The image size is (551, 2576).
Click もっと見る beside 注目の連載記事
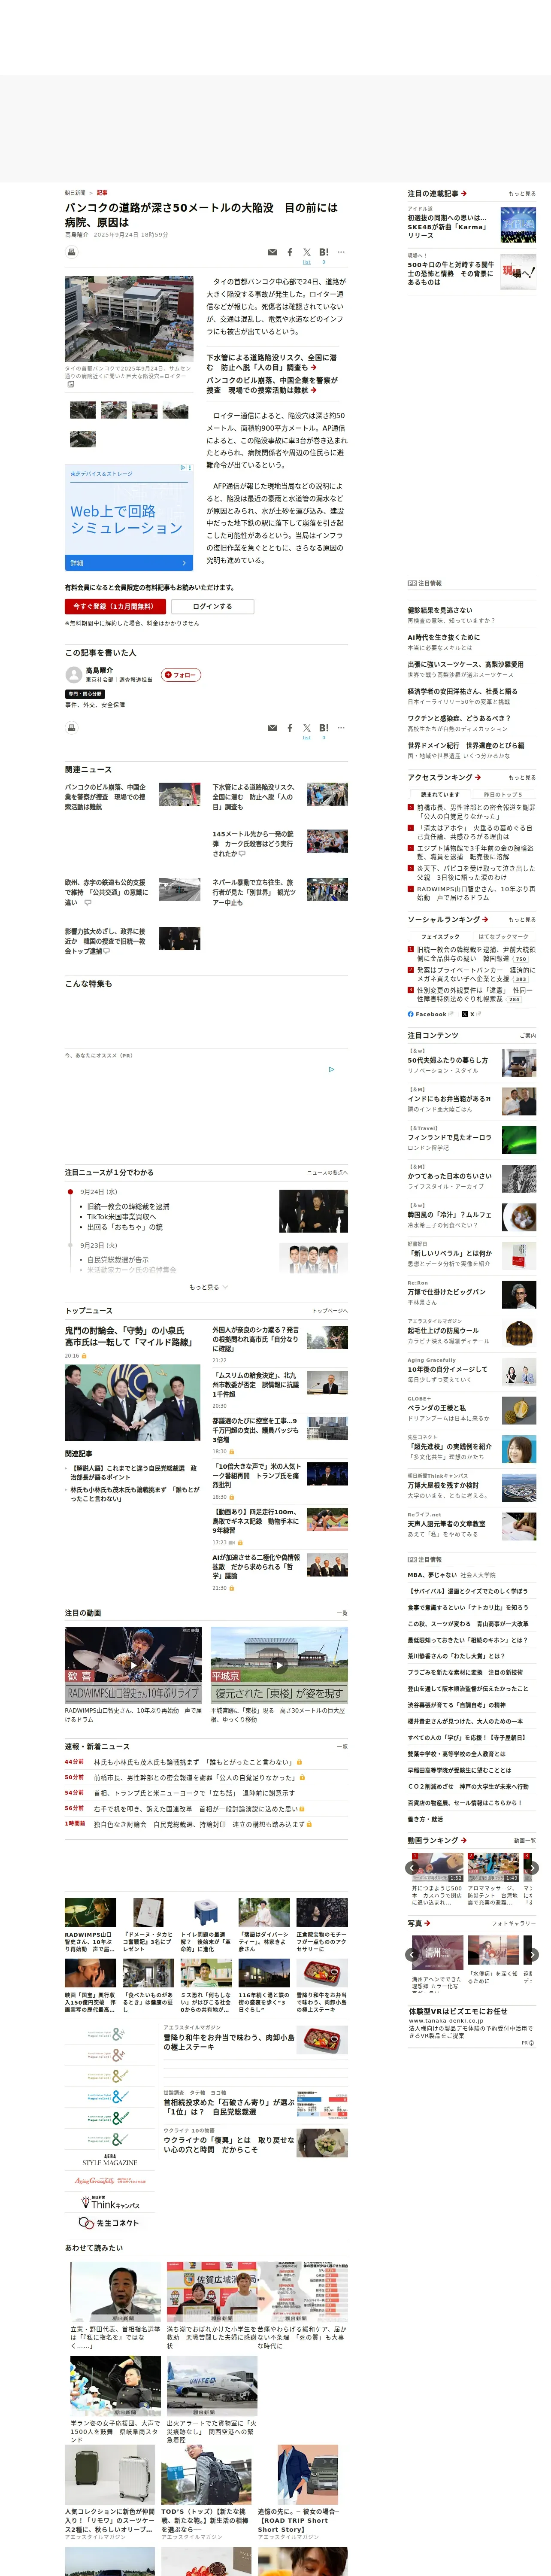[521, 193]
